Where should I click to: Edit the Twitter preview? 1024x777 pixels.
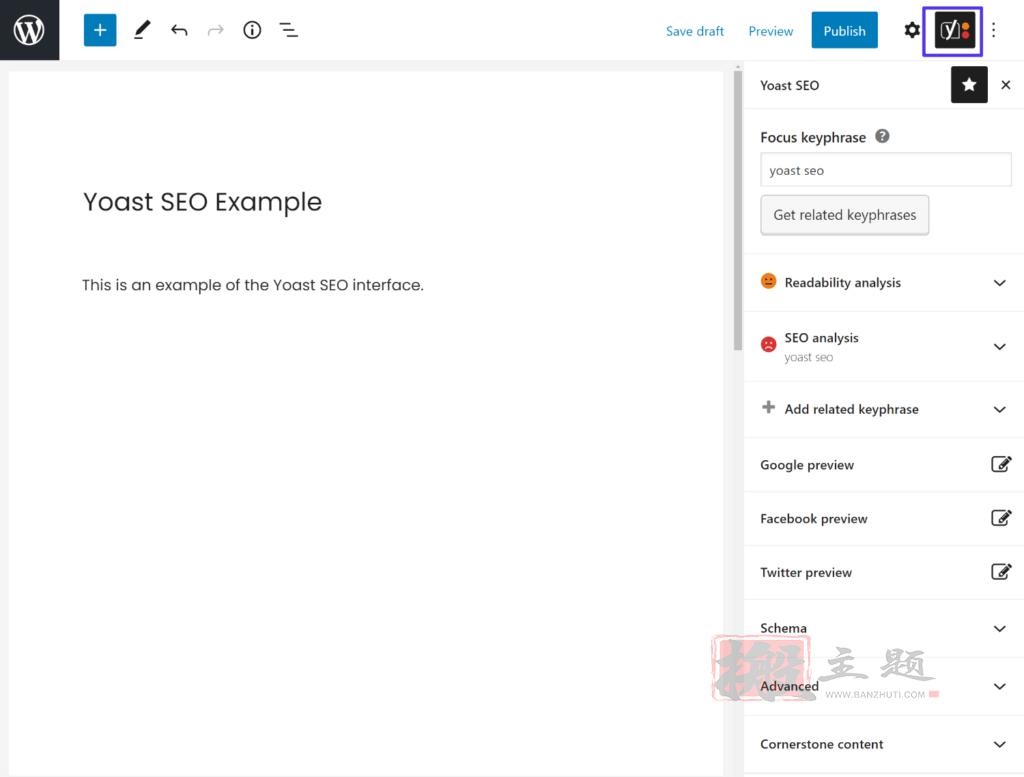tap(1001, 571)
